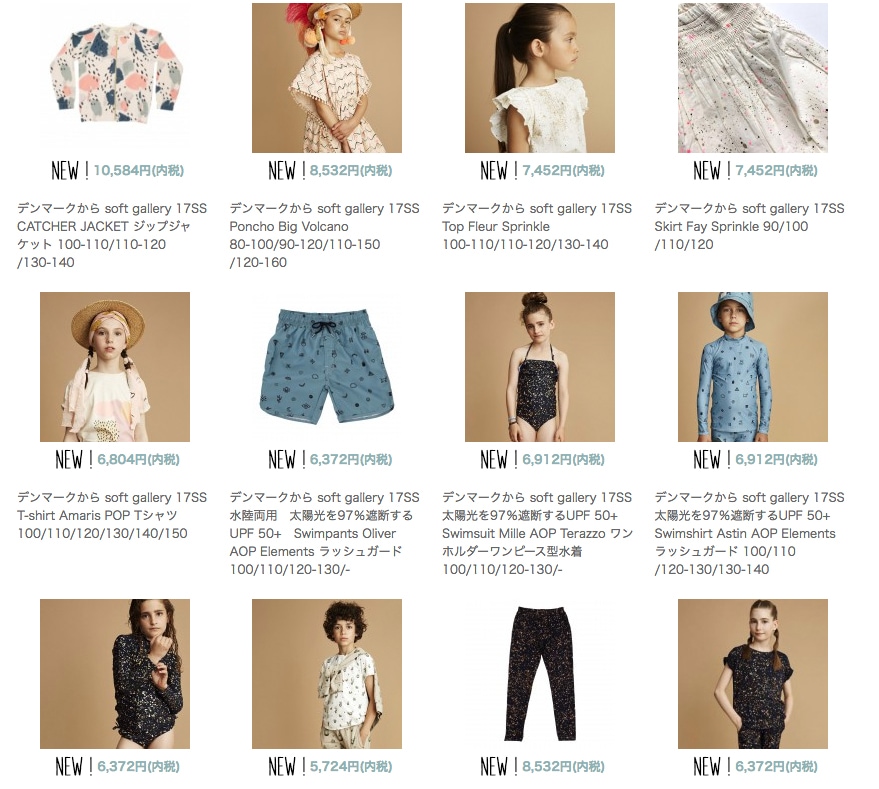Open Swimshirt Astin blue rashguard photo
Screen dimensions: 879x789
pos(753,367)
